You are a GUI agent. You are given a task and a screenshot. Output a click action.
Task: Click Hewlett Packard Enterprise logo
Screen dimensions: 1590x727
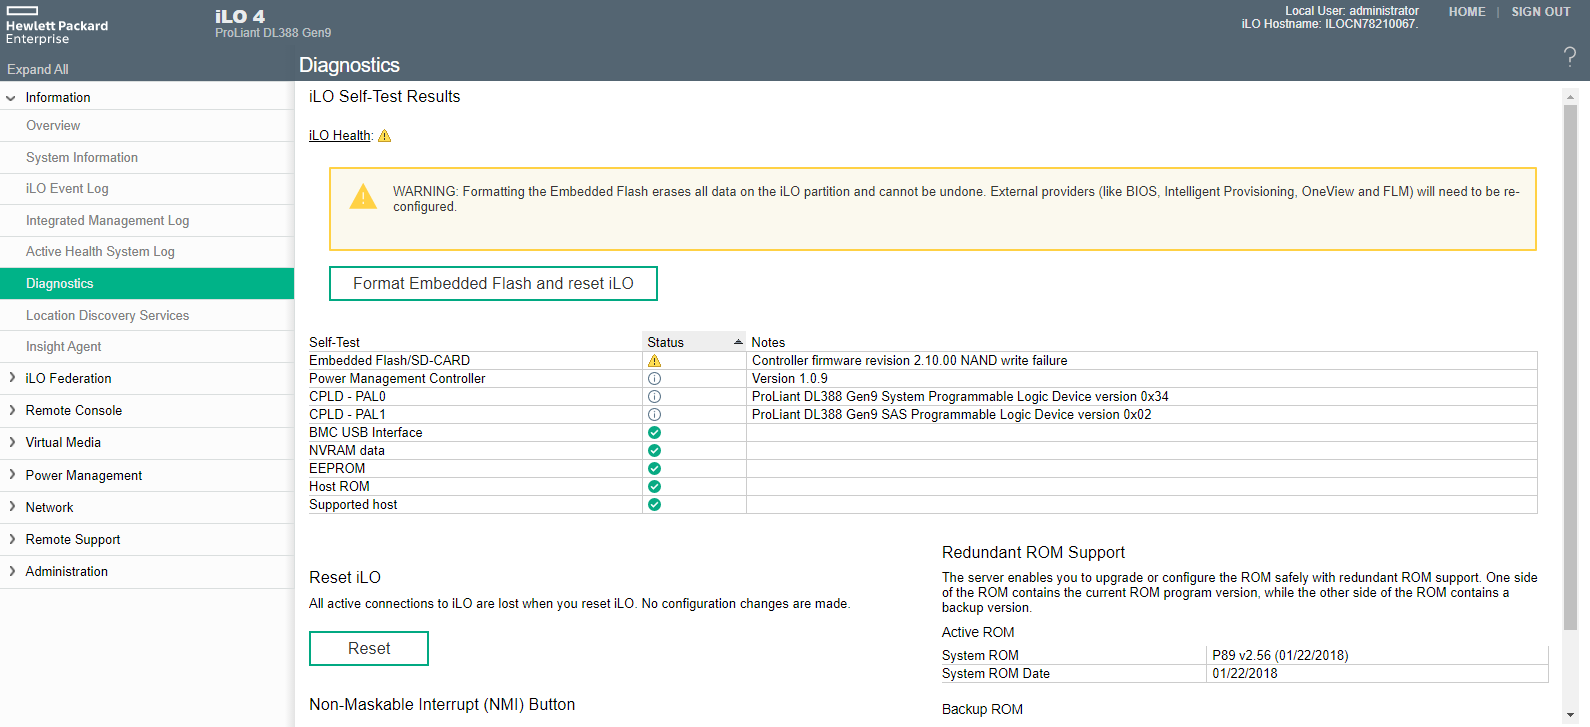point(57,27)
